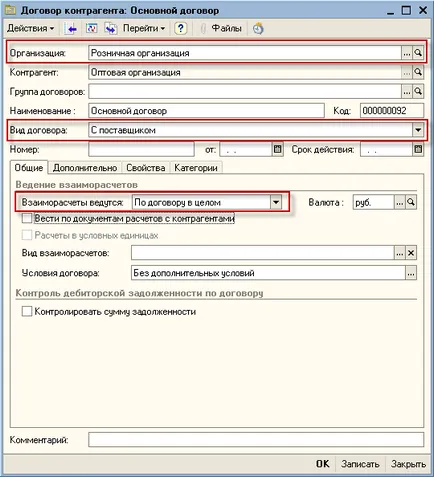The image size is (434, 477).
Task: Click the Закрыть button
Action: click(x=408, y=464)
